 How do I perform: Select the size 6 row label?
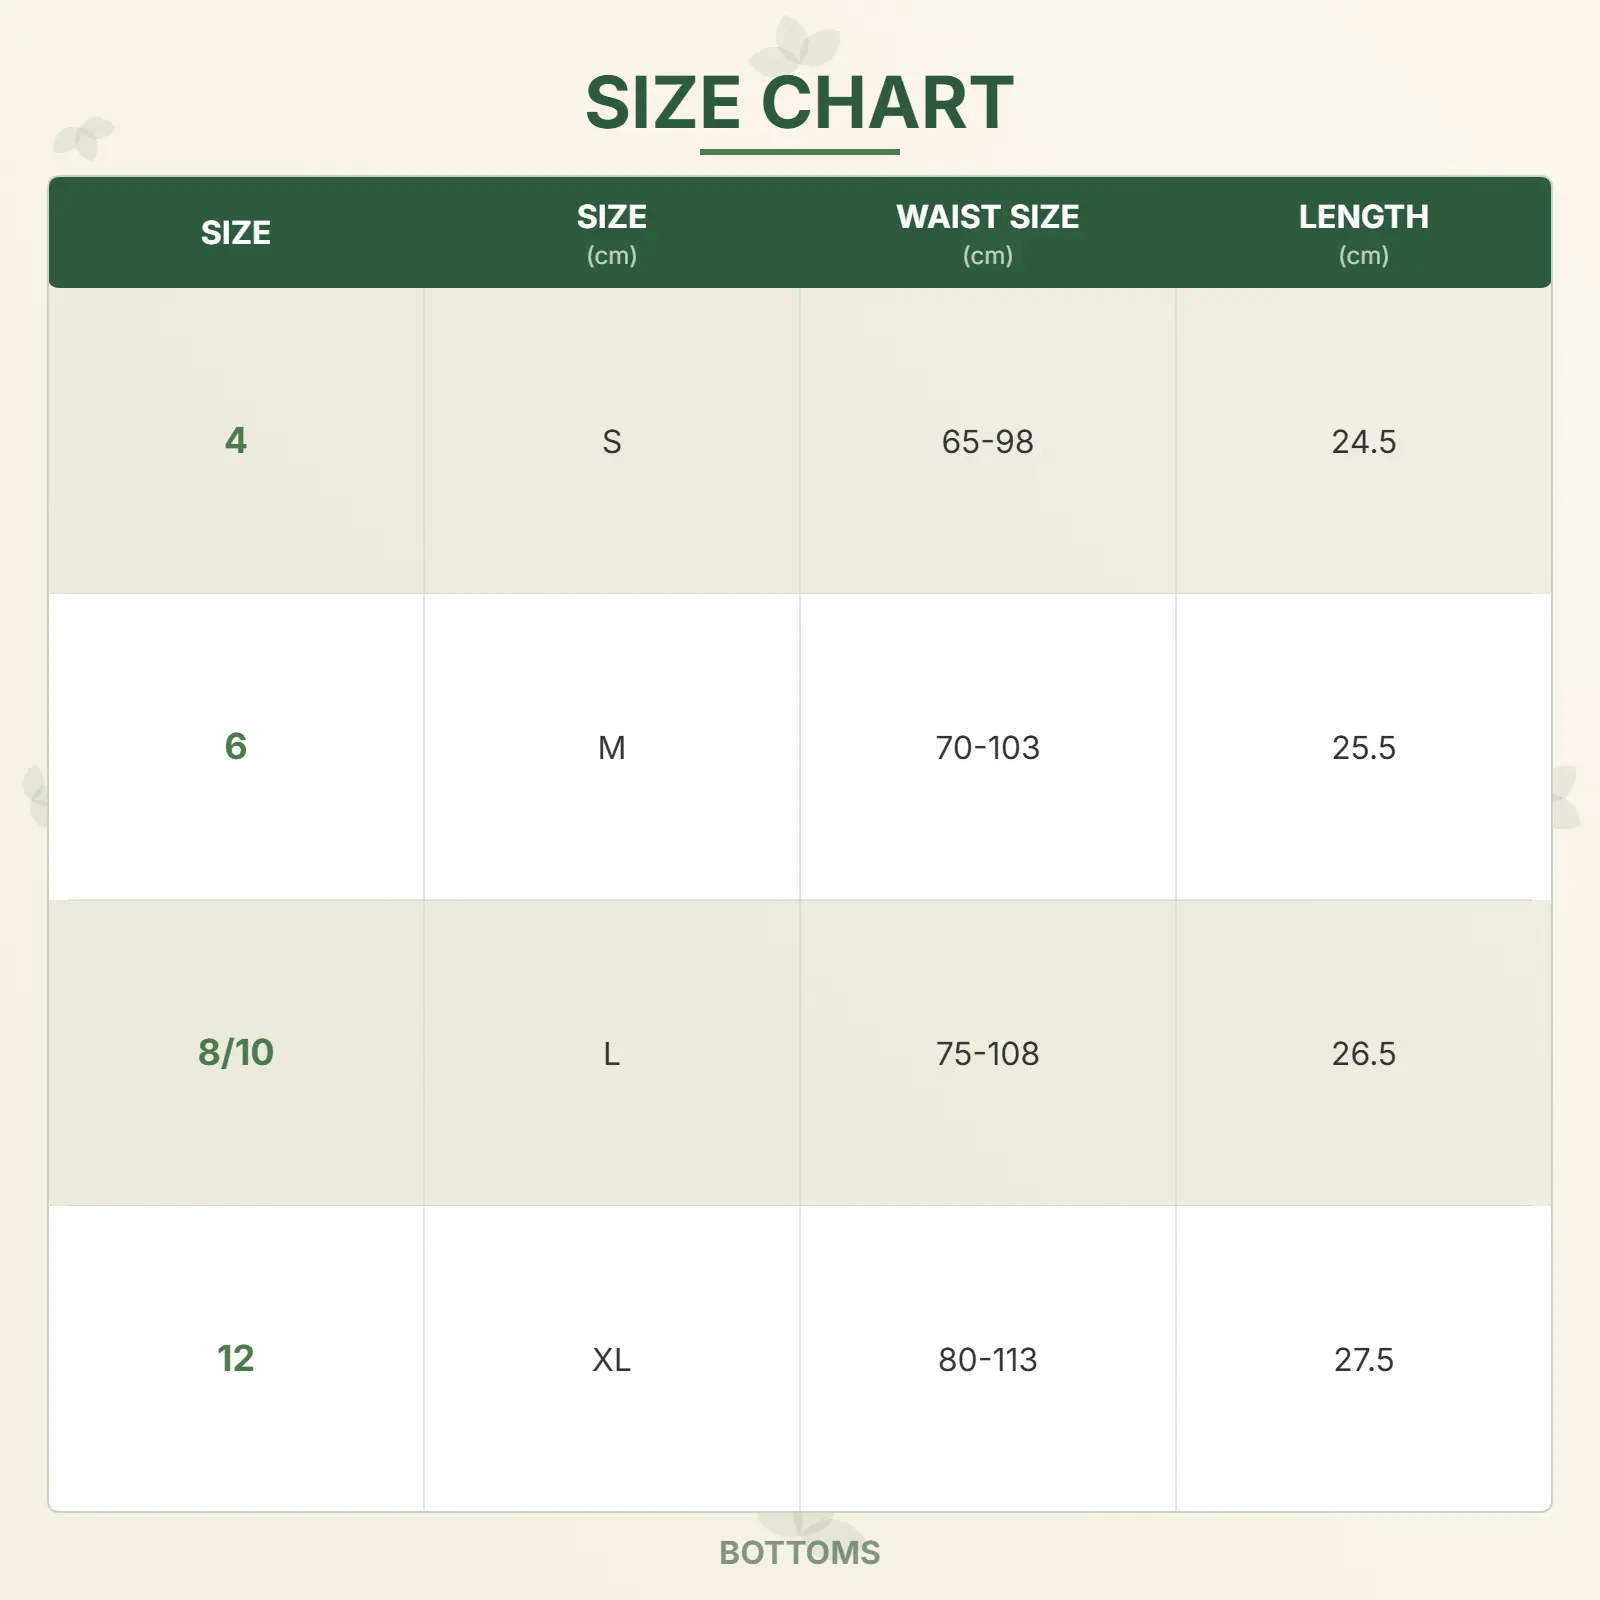tap(235, 747)
